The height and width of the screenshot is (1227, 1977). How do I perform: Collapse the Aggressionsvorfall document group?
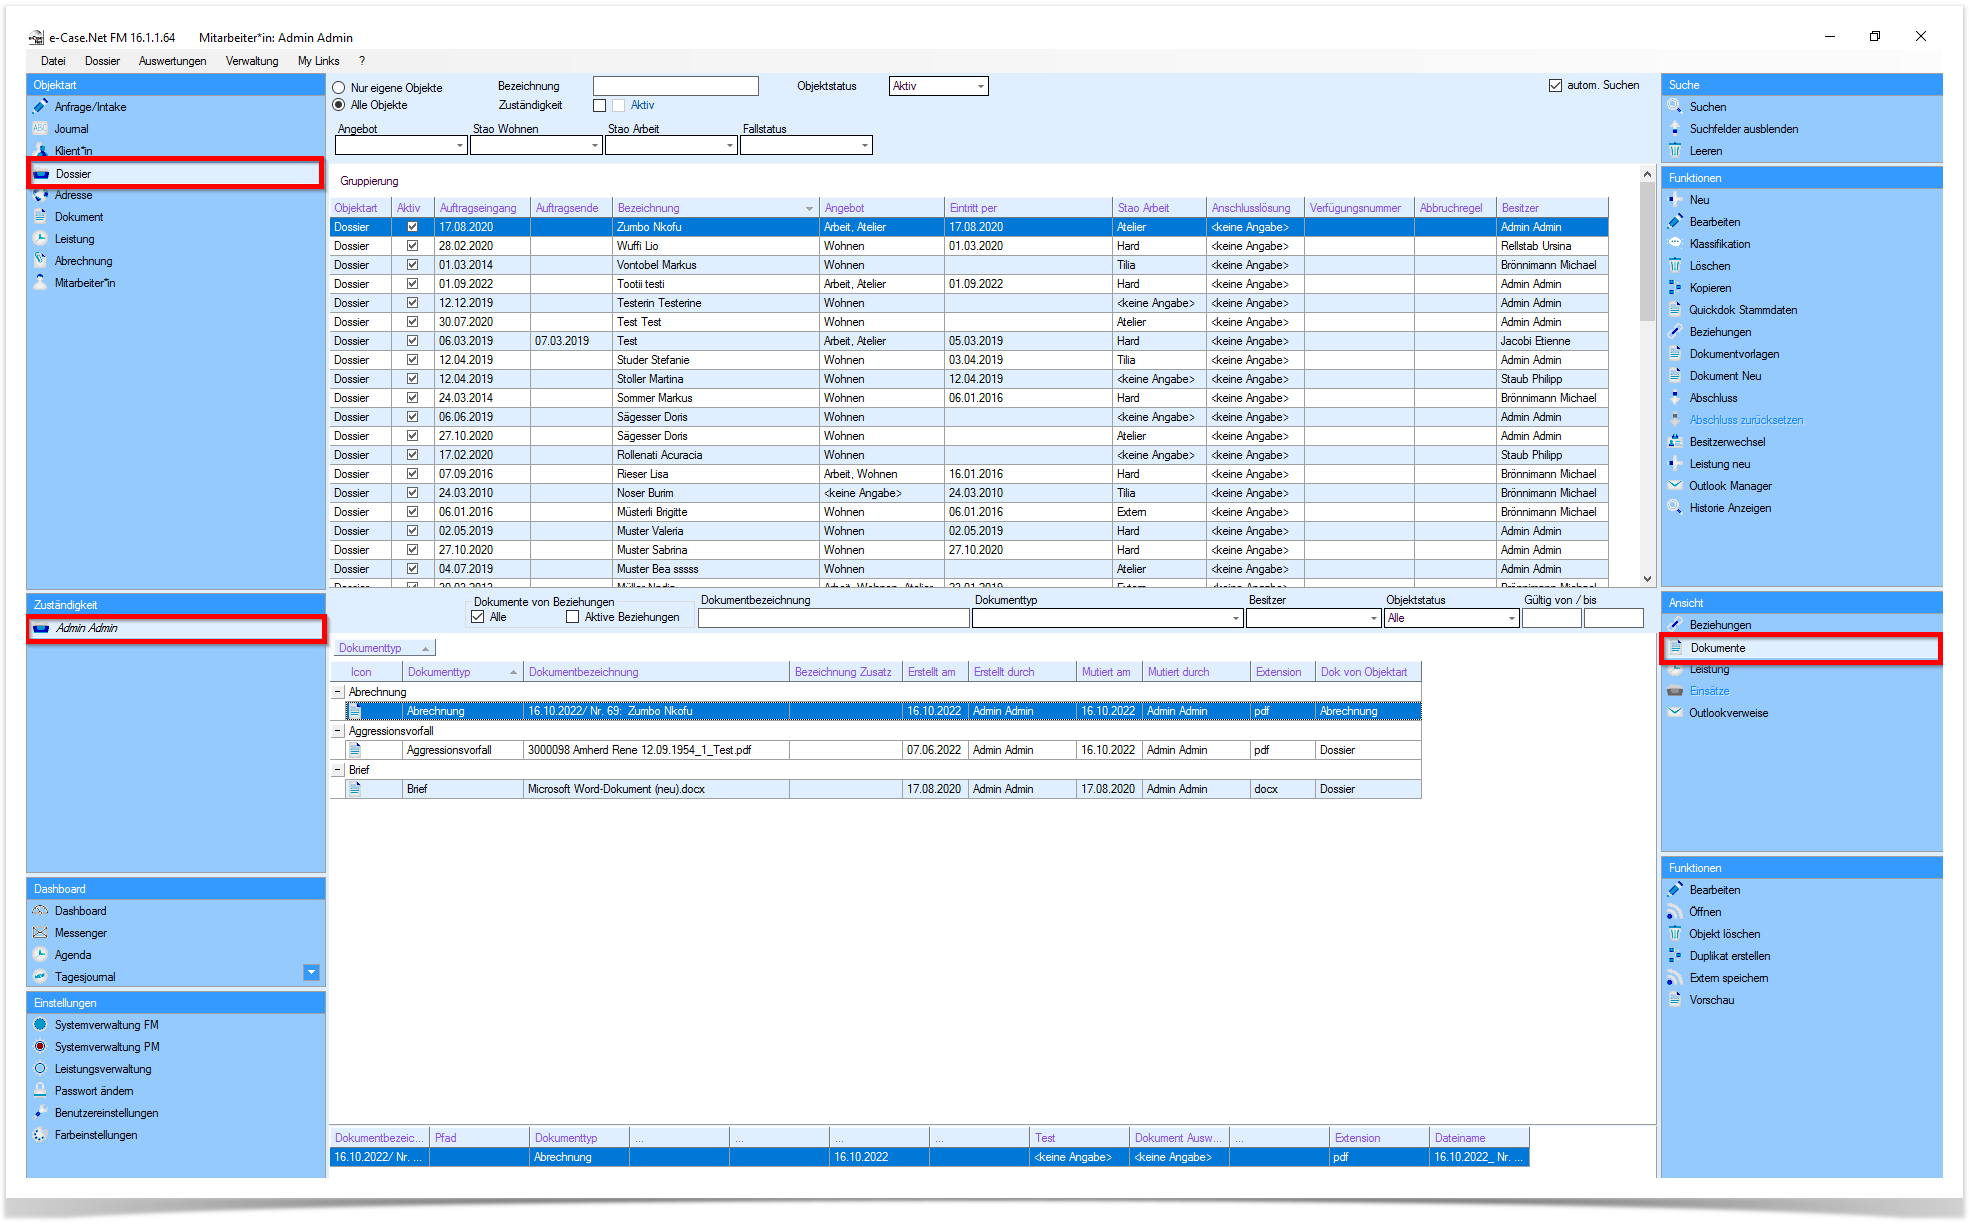pyautogui.click(x=337, y=731)
